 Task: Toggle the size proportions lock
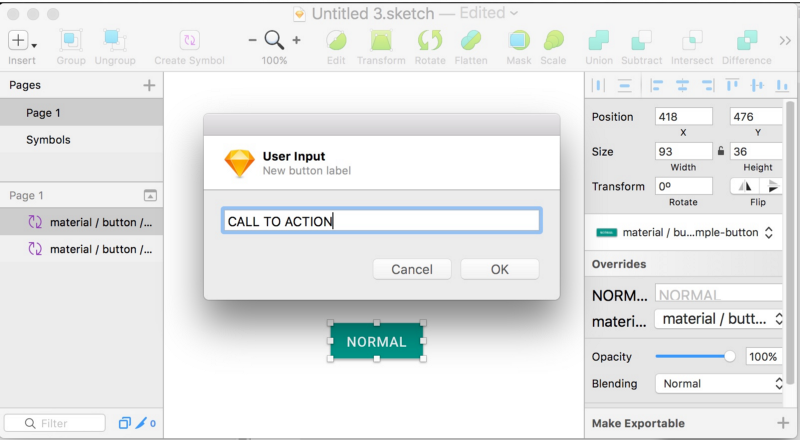click(721, 152)
